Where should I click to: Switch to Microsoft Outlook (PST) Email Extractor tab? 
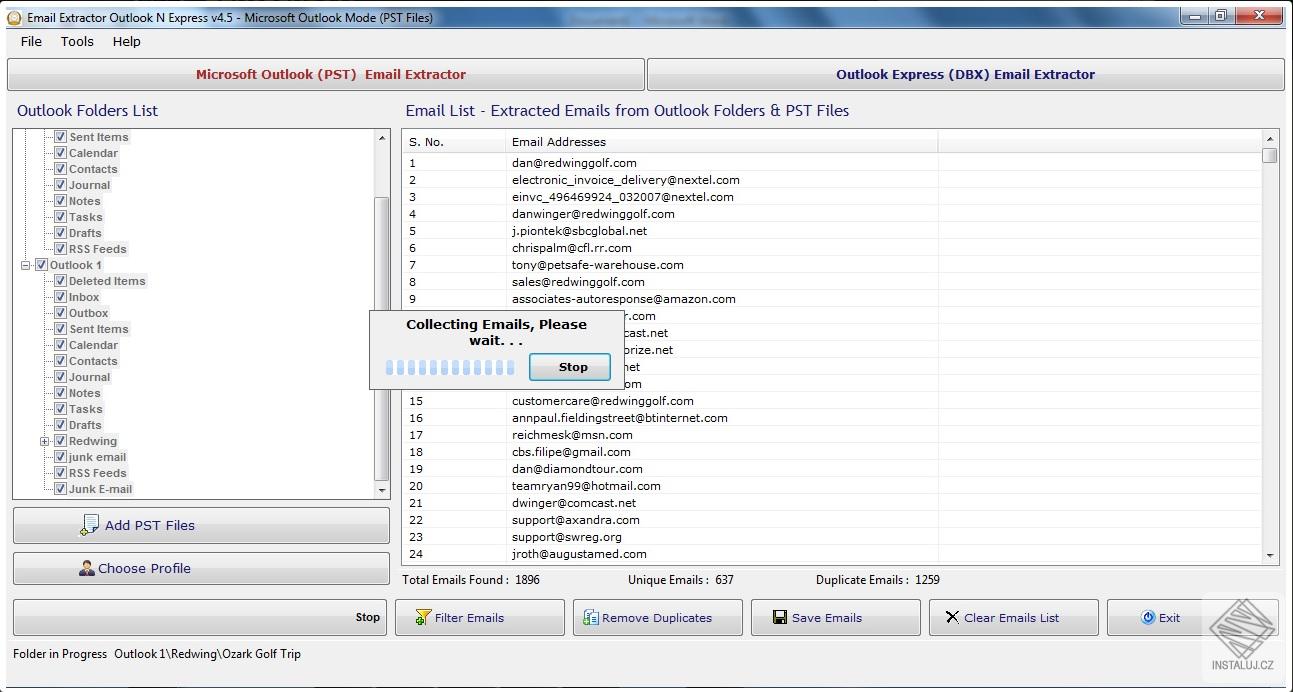click(326, 74)
